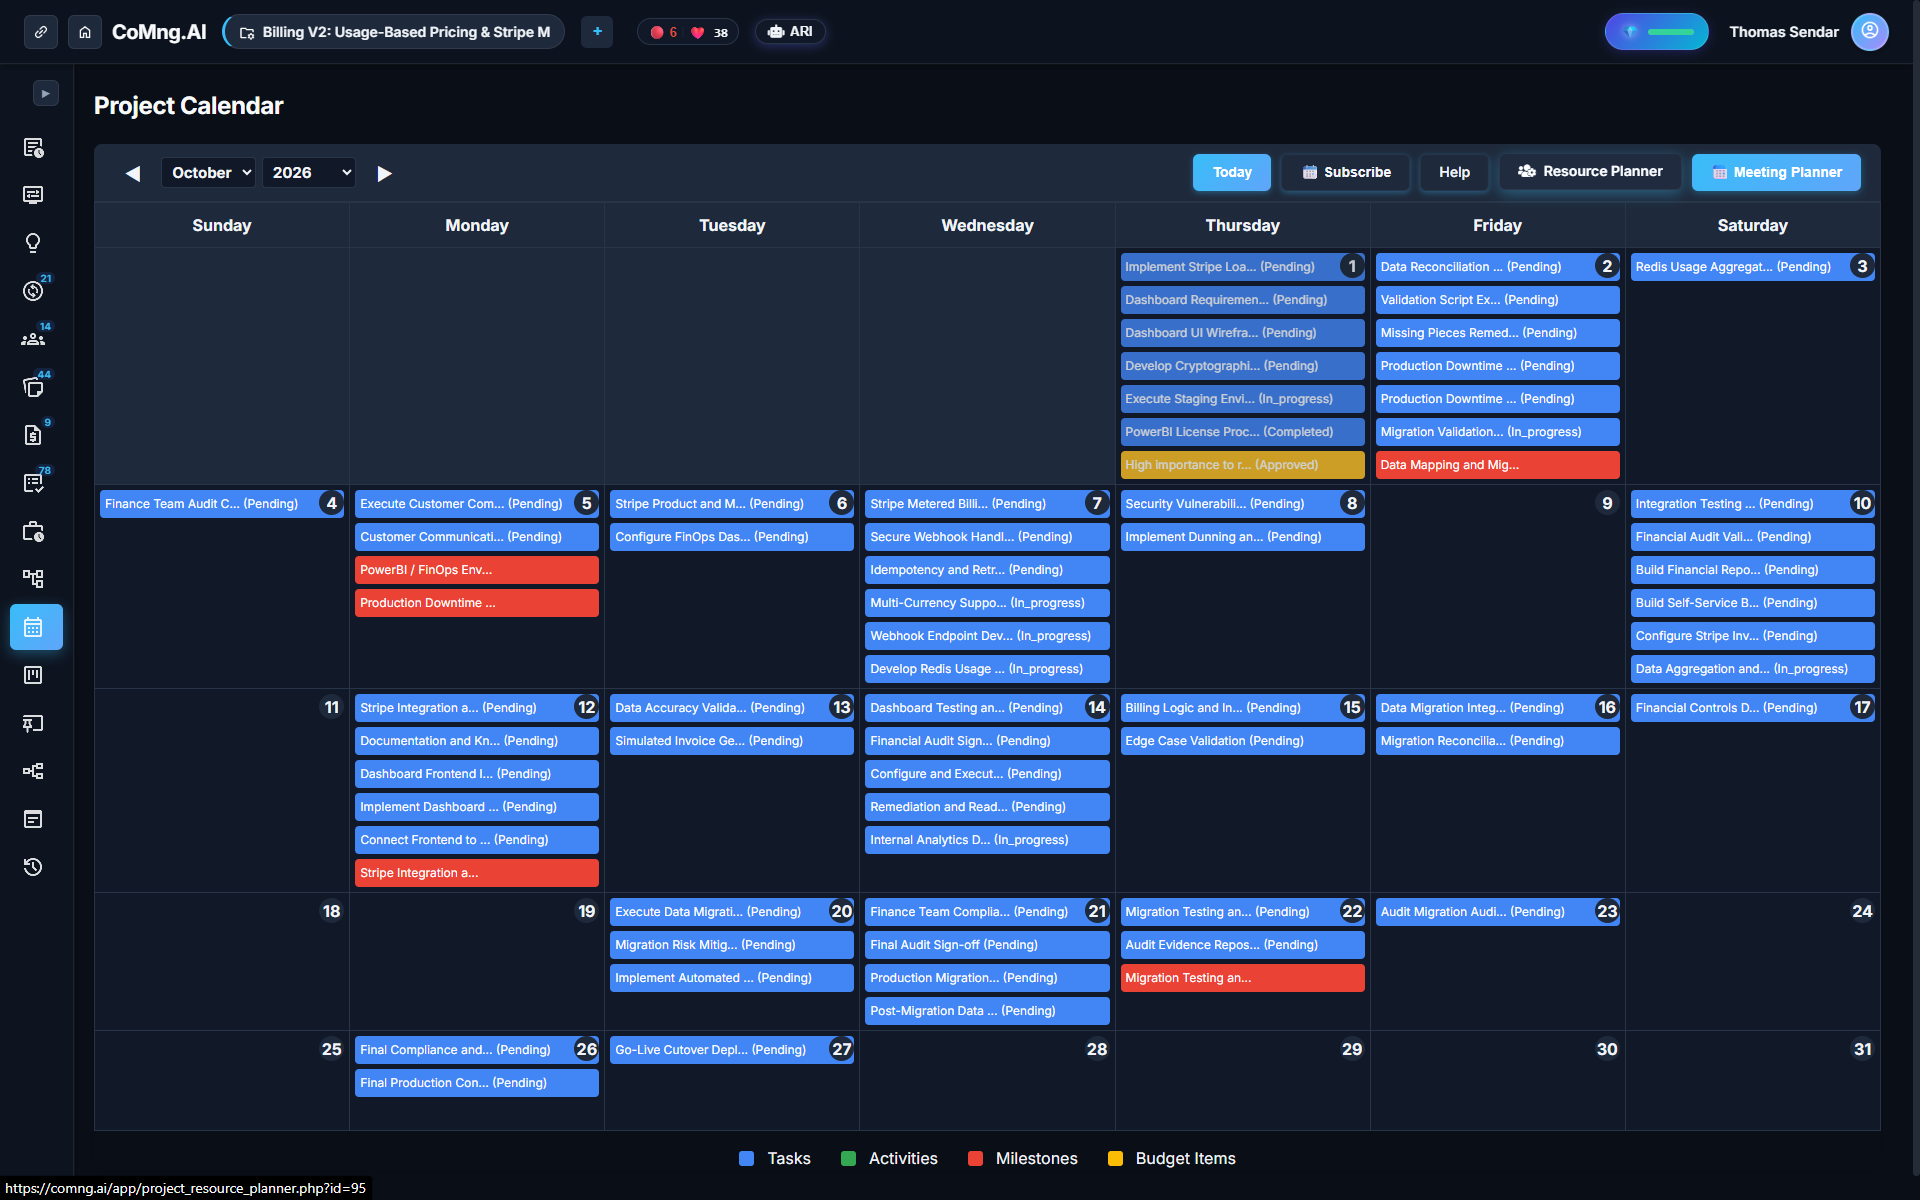The image size is (1920, 1200).
Task: Open the node diagram sidebar icon
Action: click(33, 771)
